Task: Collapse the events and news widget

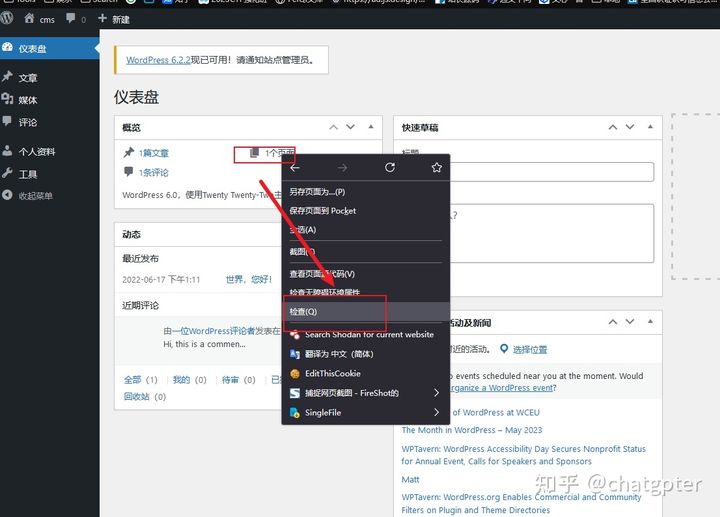Action: (650, 322)
